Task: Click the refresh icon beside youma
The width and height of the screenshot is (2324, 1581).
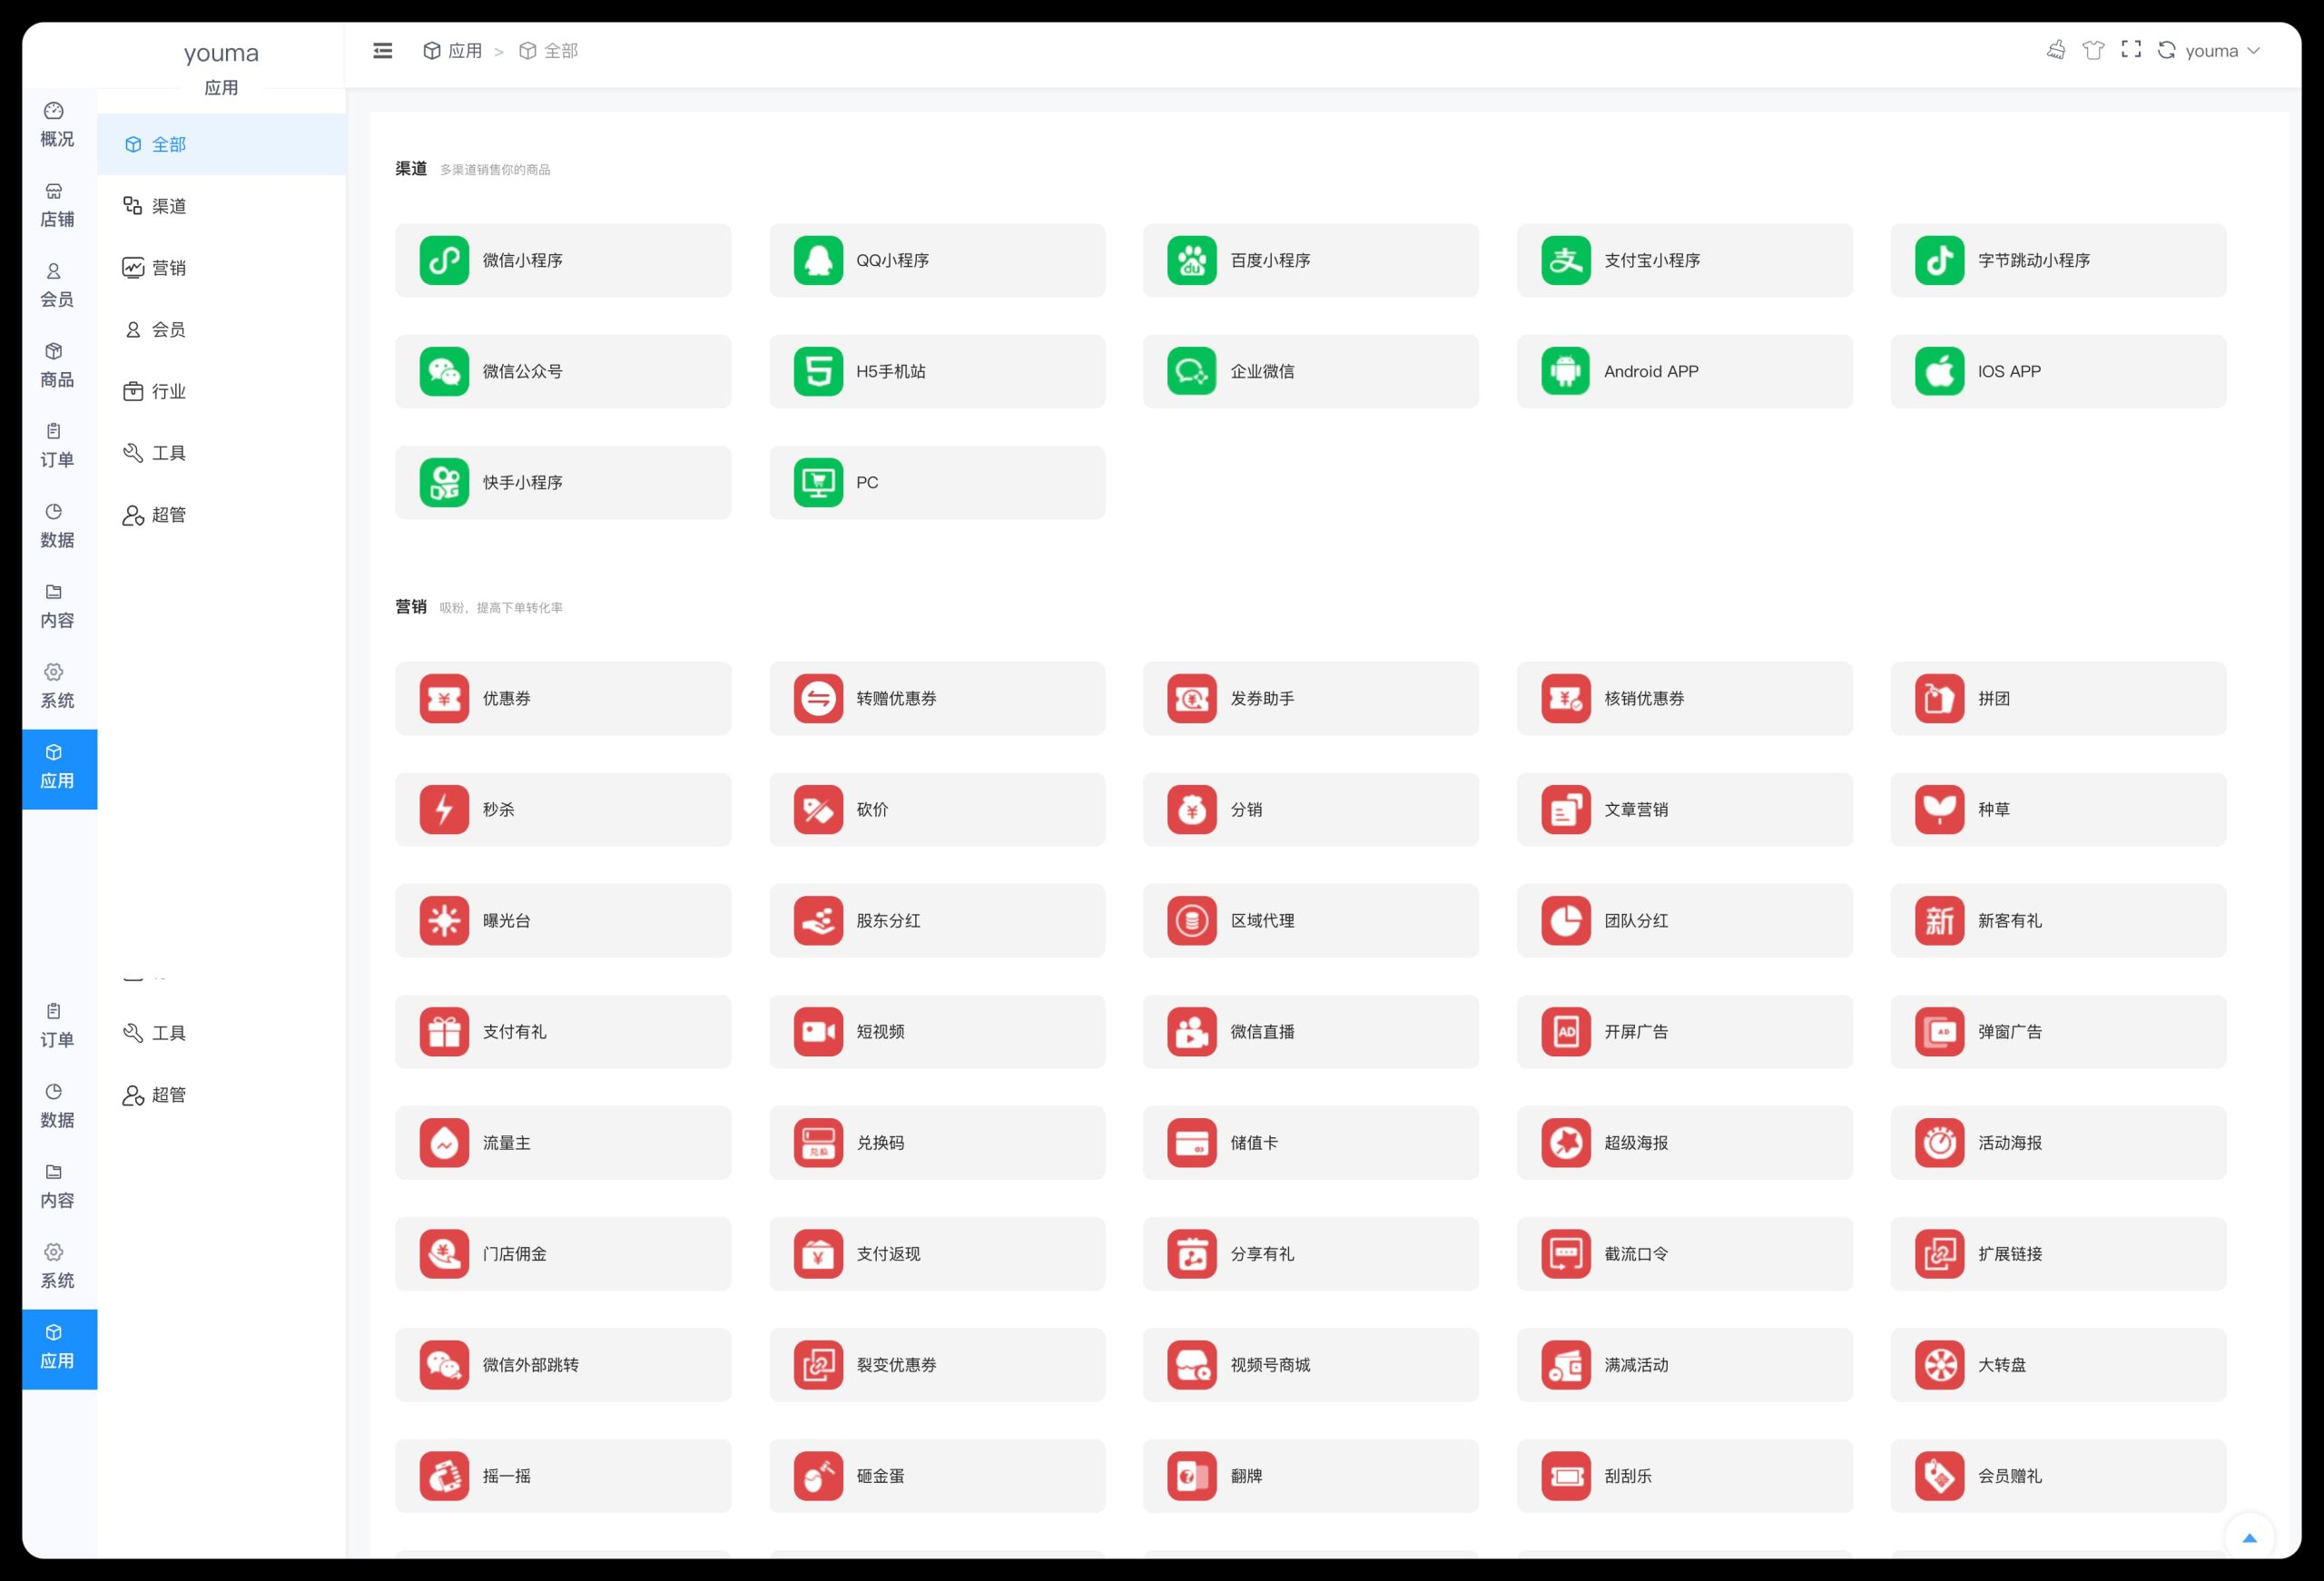Action: 2166,50
